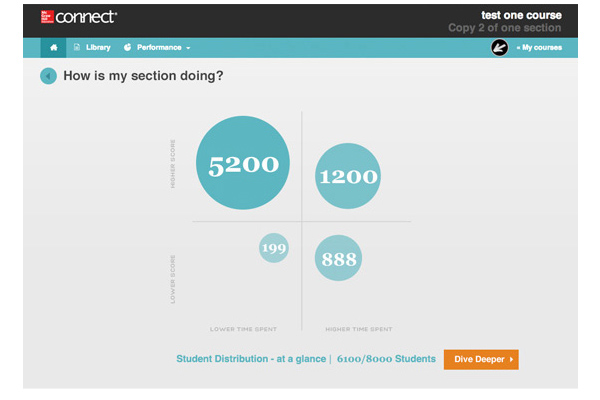600x400 pixels.
Task: Click the black circular arrow icon
Action: pyautogui.click(x=499, y=48)
